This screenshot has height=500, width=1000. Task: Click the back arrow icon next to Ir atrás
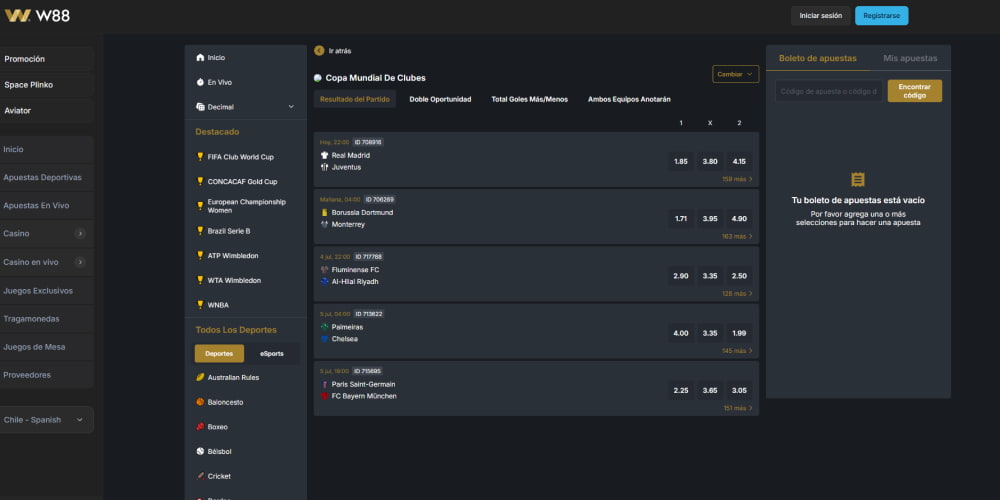(320, 50)
